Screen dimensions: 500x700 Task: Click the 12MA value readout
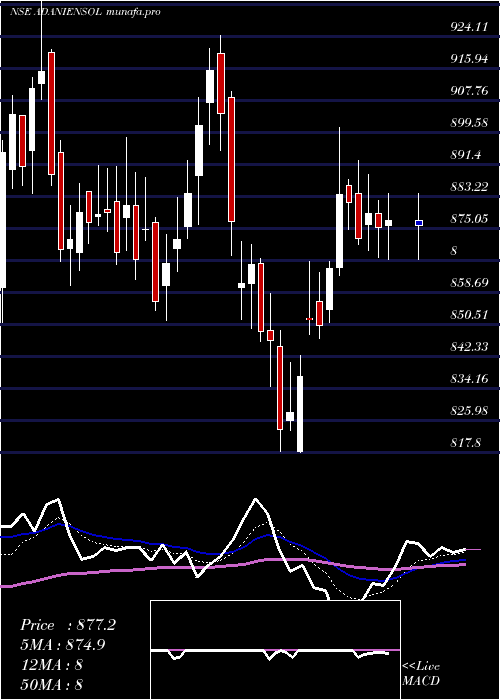point(51,665)
